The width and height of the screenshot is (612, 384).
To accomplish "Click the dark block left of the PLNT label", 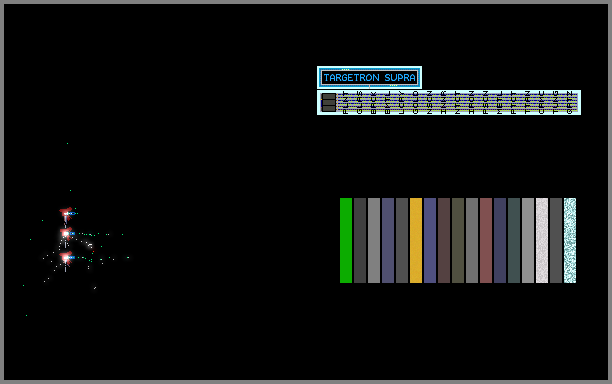I will (x=329, y=103).
